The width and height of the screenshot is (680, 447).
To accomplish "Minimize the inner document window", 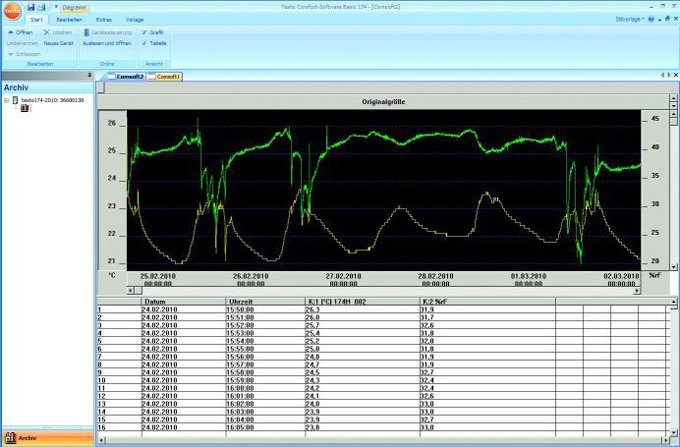I will click(x=660, y=20).
